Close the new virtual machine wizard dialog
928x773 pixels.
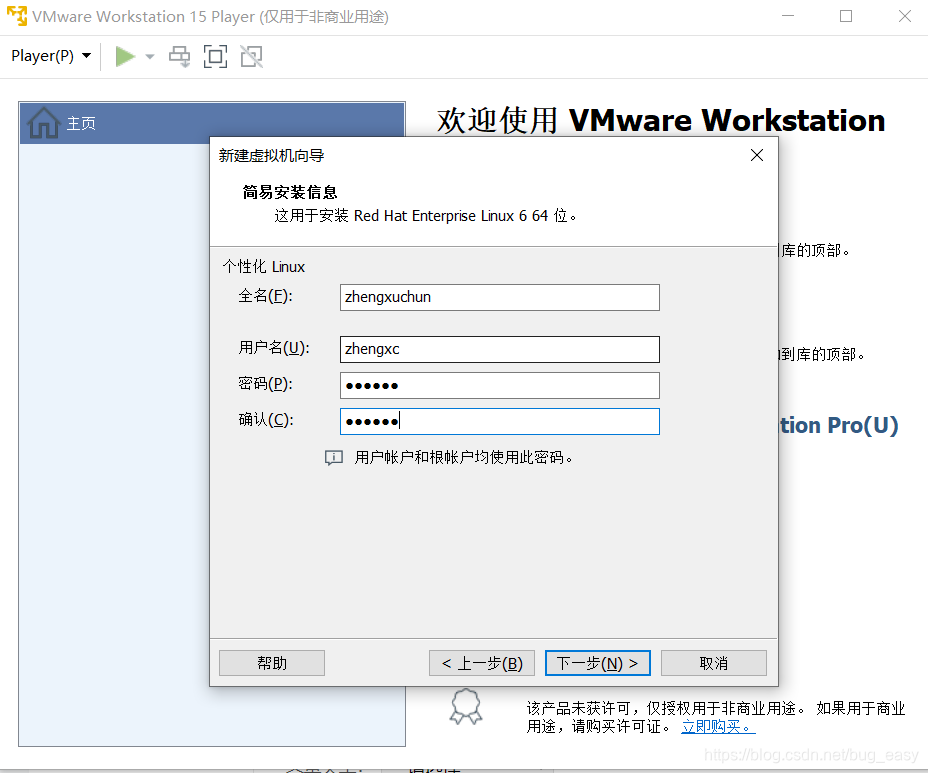756,155
